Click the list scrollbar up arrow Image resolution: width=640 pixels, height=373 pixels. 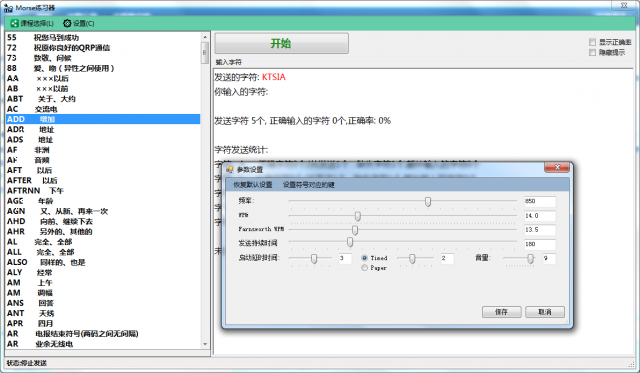coord(205,37)
